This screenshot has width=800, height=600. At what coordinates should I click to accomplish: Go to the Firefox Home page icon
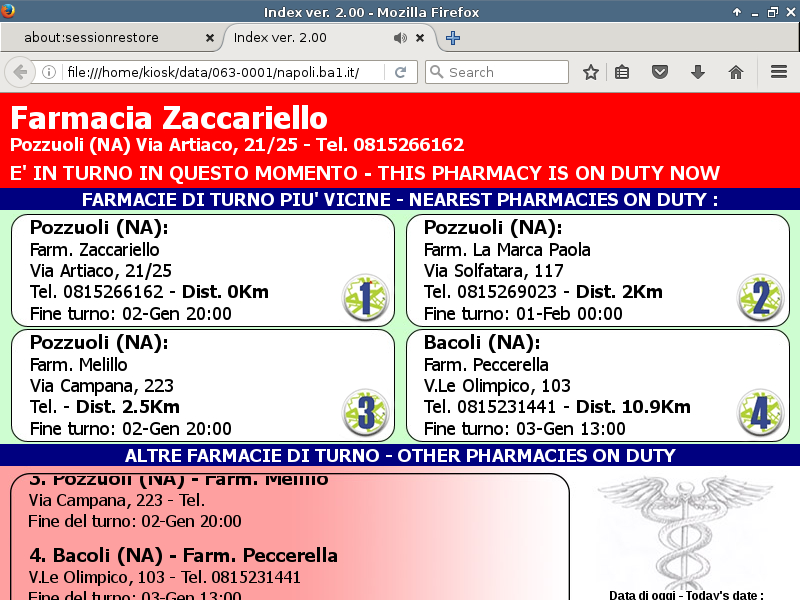(736, 72)
